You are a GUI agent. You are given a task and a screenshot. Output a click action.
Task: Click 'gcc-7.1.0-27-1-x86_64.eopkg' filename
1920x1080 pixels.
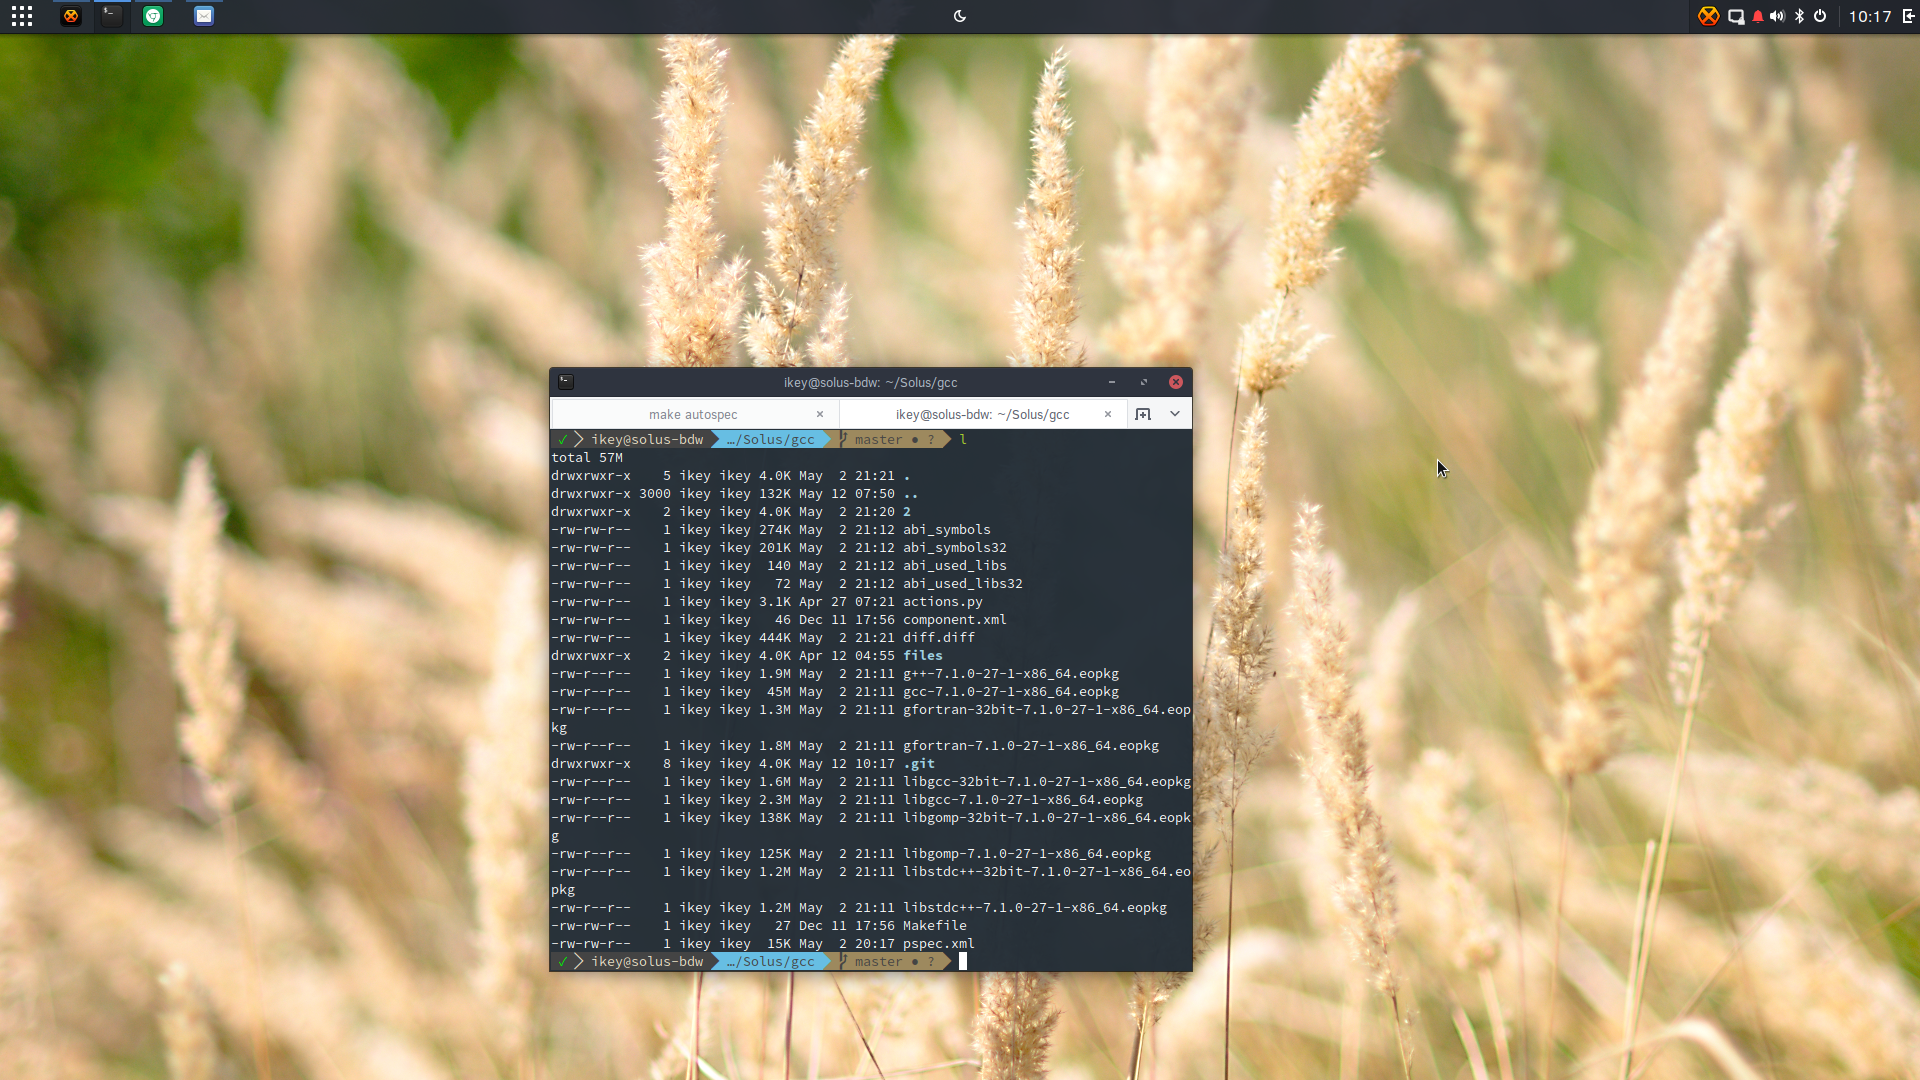[1011, 692]
